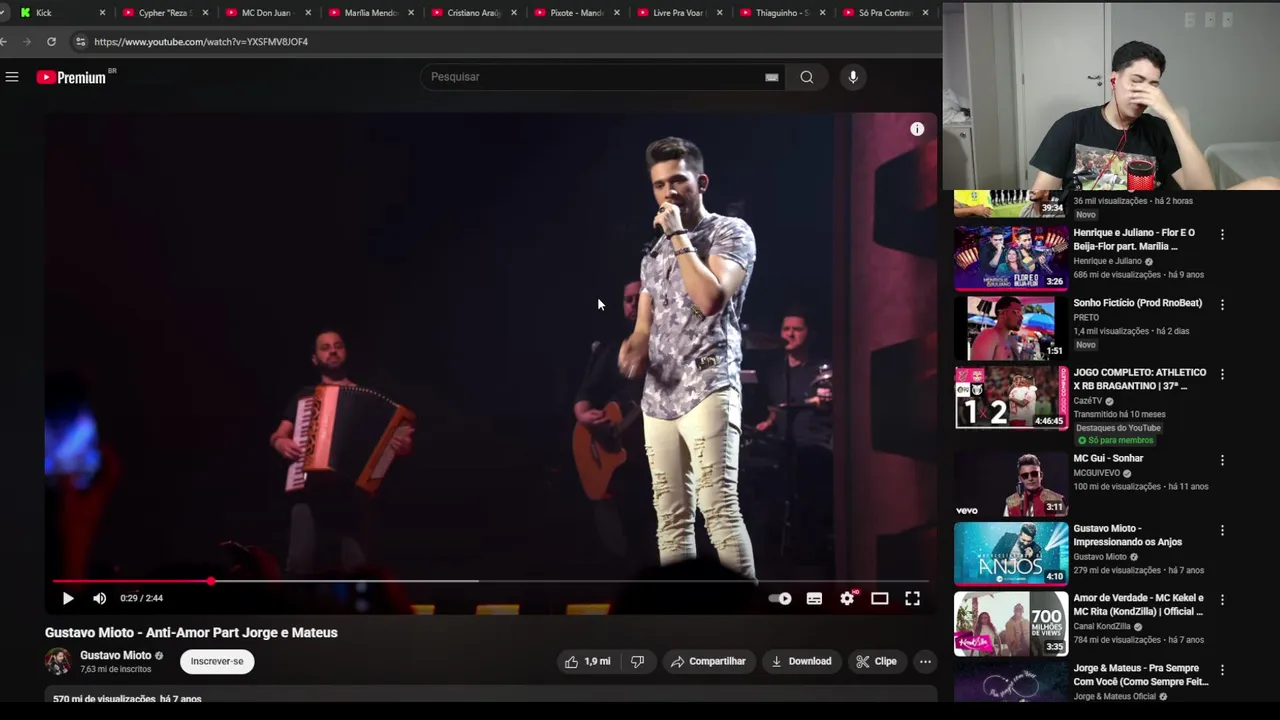Enter fullscreen mode
The height and width of the screenshot is (720, 1280).
913,598
